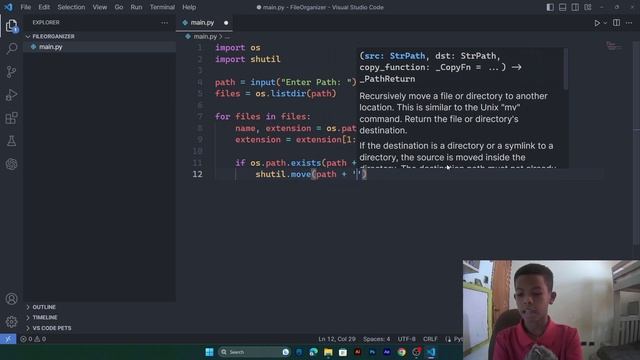Viewport: 640px width, 360px height.
Task: Open the ChatGPT extension icon in activity bar
Action: tap(11, 164)
